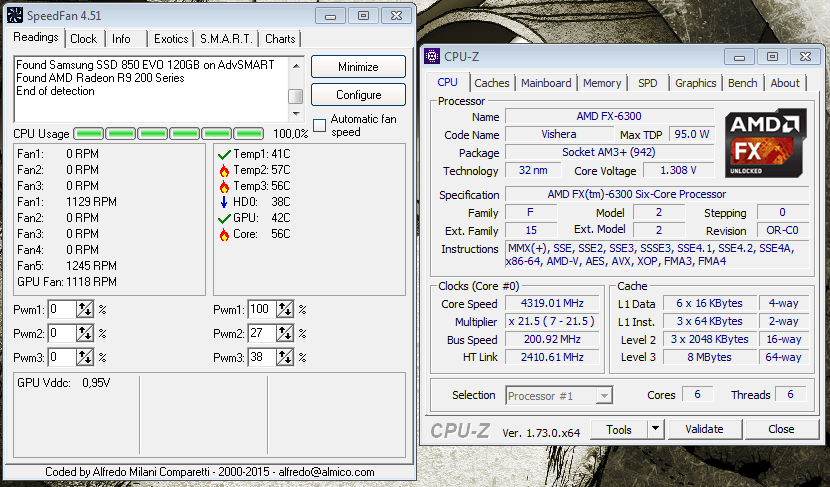Click the Tools button in CPU-Z

tap(619, 429)
